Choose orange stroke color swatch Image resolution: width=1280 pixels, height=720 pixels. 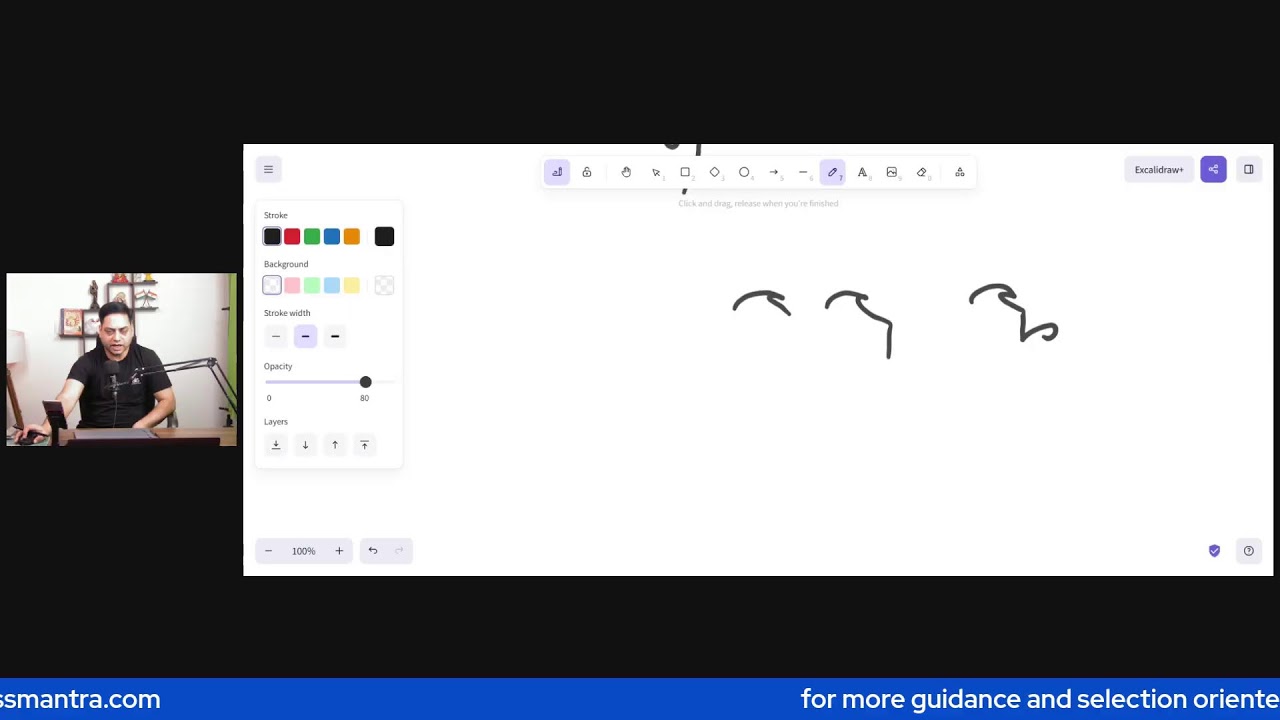352,237
